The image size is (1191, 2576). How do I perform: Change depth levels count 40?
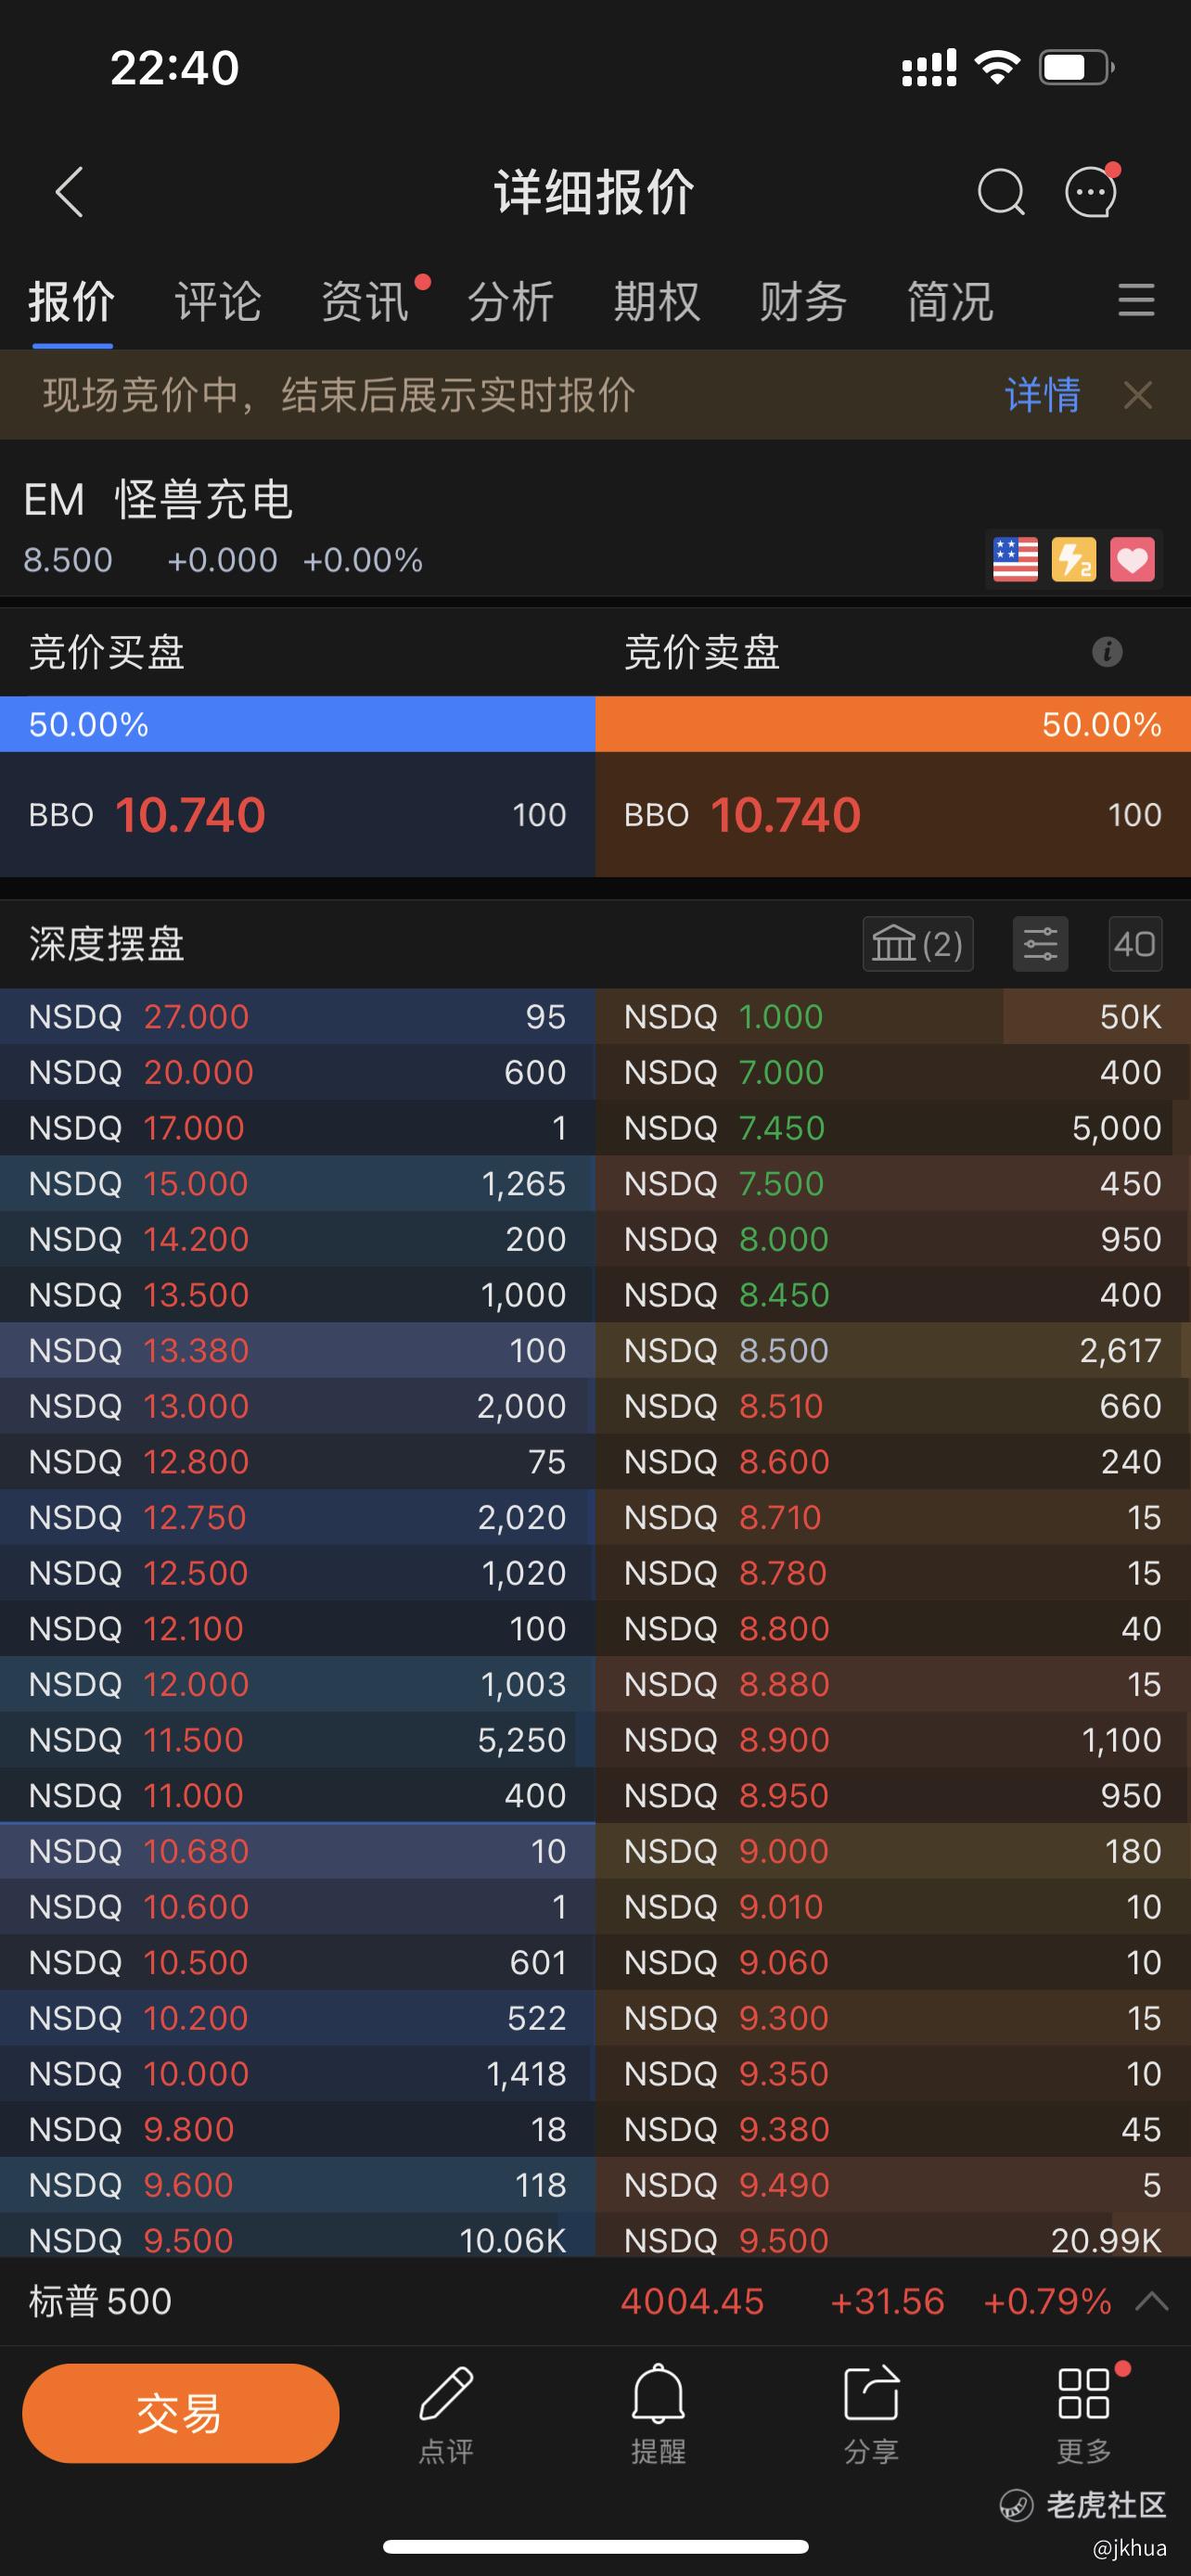(1135, 944)
